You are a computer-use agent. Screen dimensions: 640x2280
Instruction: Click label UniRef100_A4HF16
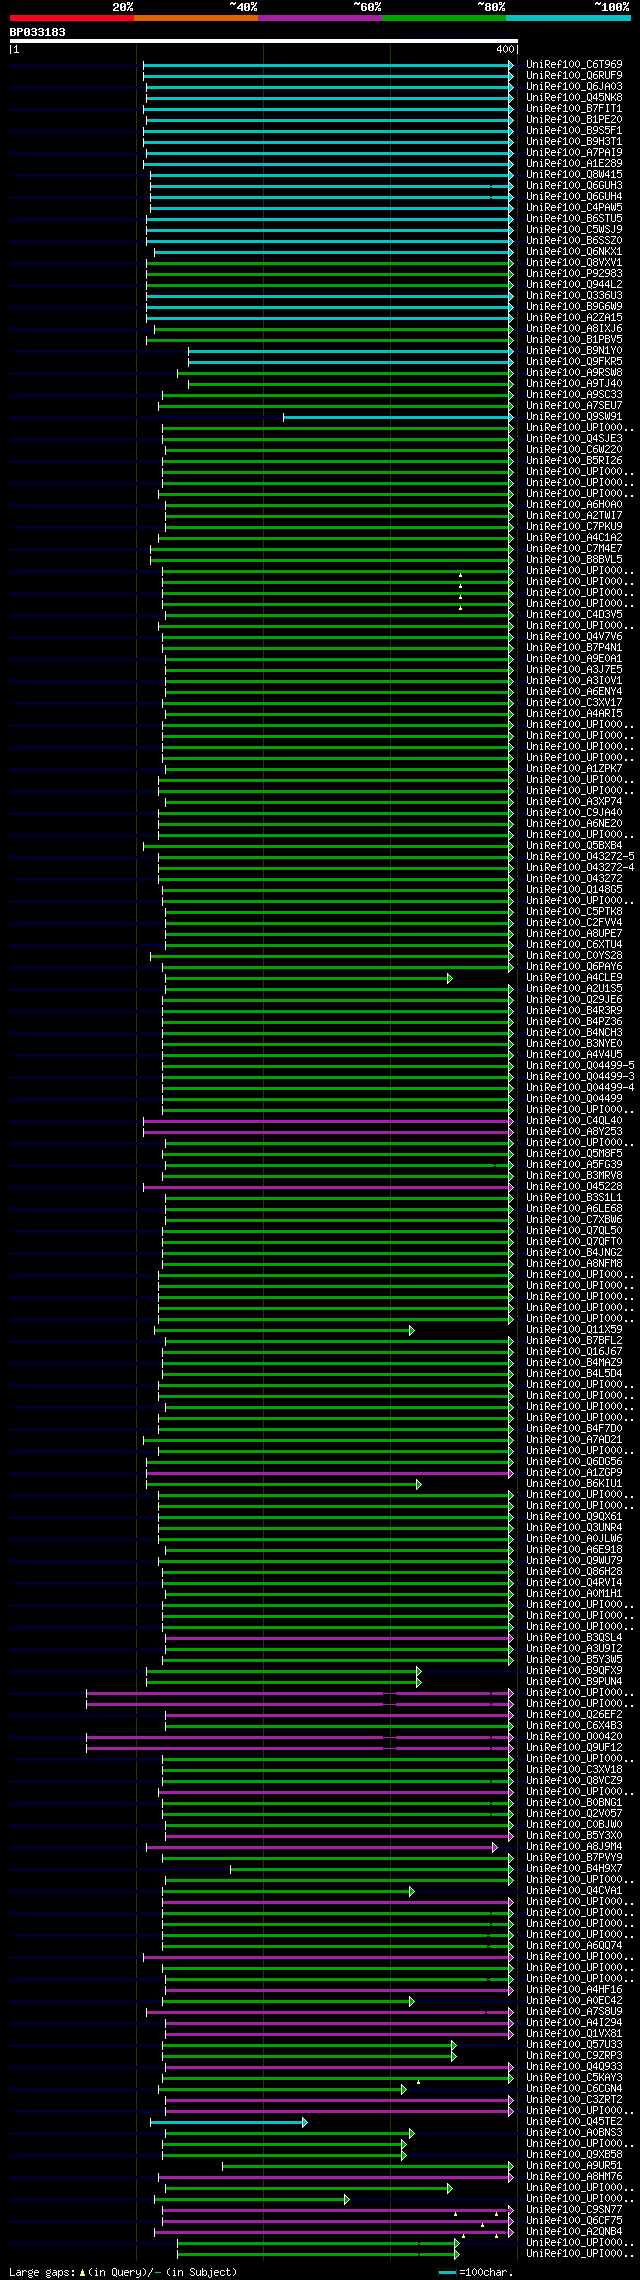(574, 1989)
